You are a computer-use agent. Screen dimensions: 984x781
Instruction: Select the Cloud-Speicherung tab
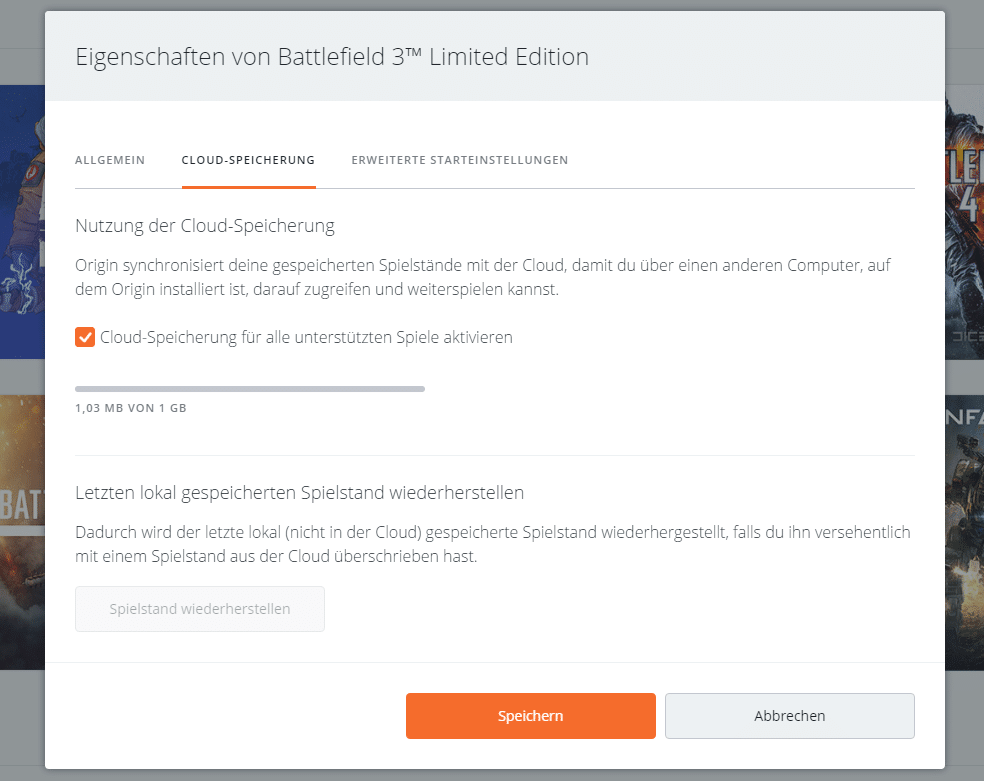[x=248, y=160]
